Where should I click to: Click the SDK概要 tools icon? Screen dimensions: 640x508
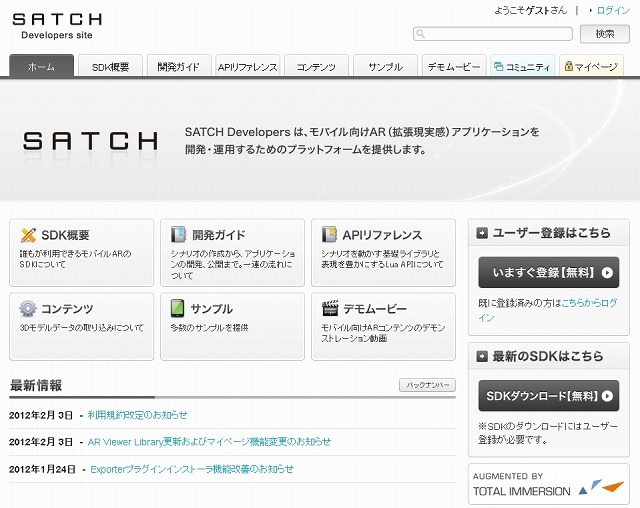pyautogui.click(x=28, y=235)
